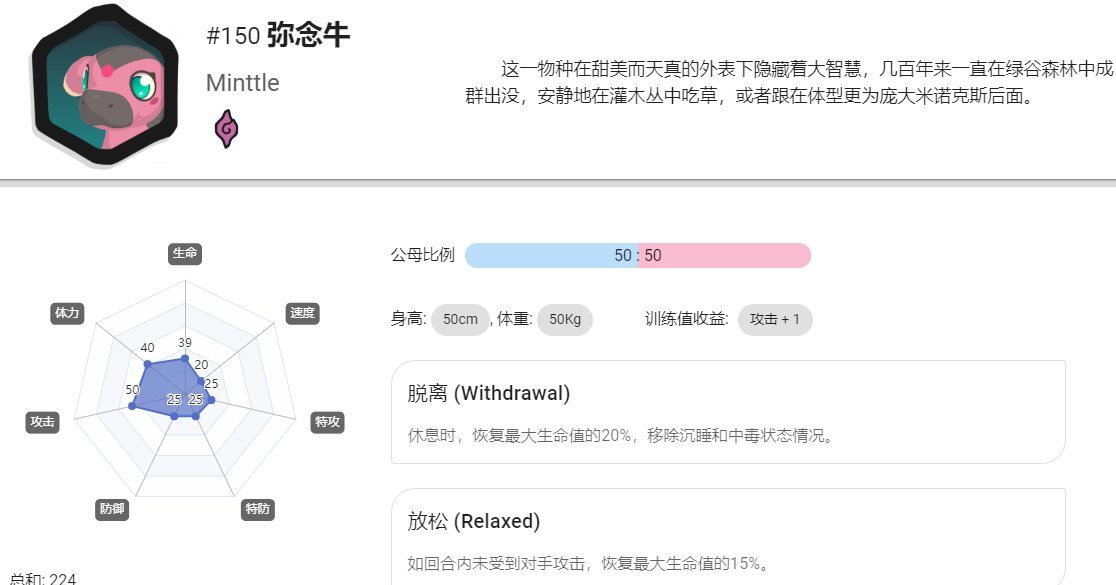
Task: Select the 生命 label on radar chart
Action: click(x=185, y=253)
